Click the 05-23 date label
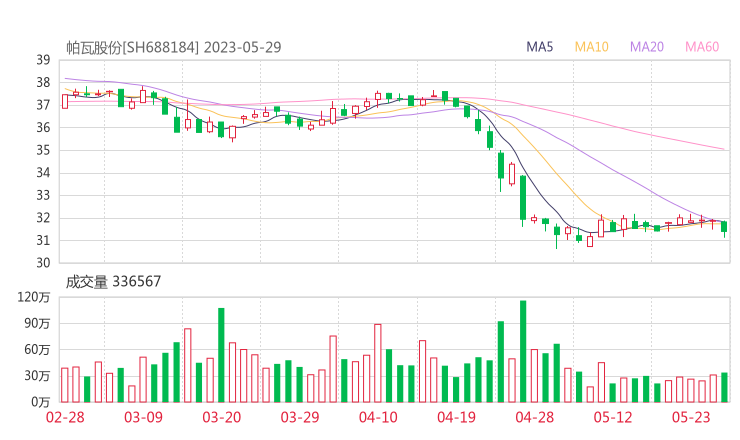 [x=691, y=417]
